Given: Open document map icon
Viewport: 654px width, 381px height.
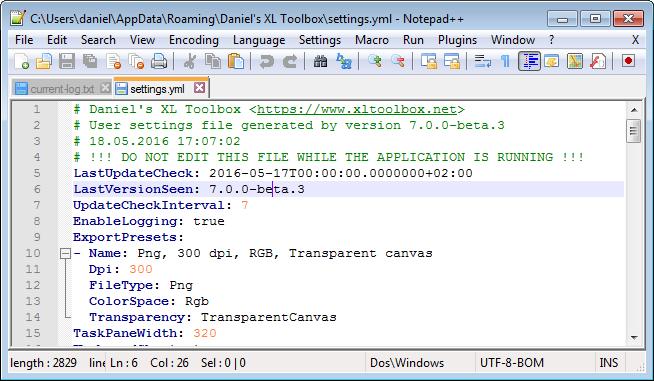Looking at the screenshot, I should pyautogui.click(x=575, y=62).
